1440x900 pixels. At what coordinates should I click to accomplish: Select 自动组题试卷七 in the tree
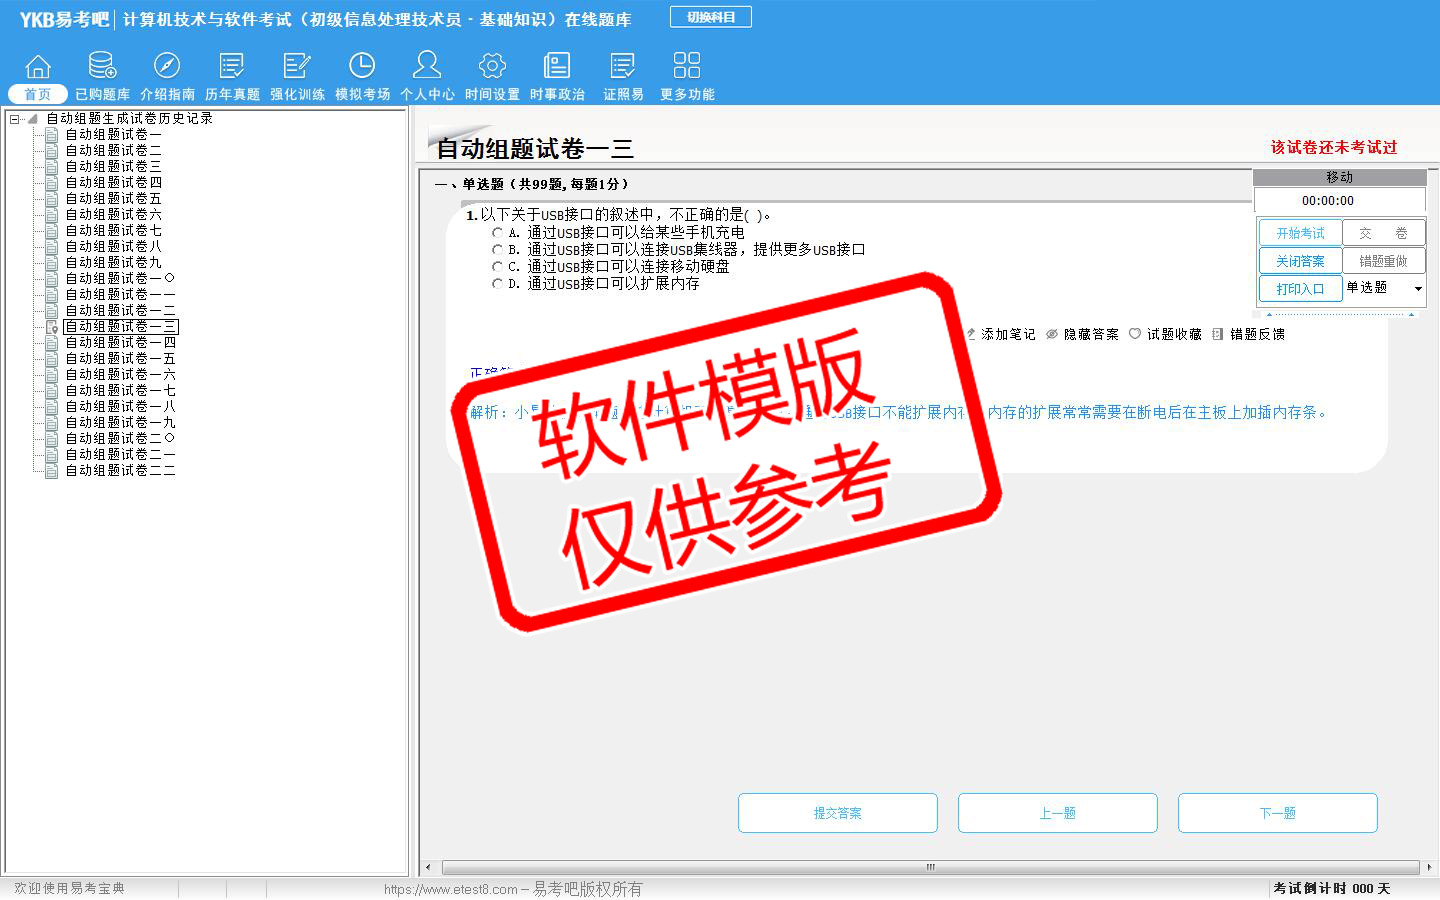coord(113,230)
